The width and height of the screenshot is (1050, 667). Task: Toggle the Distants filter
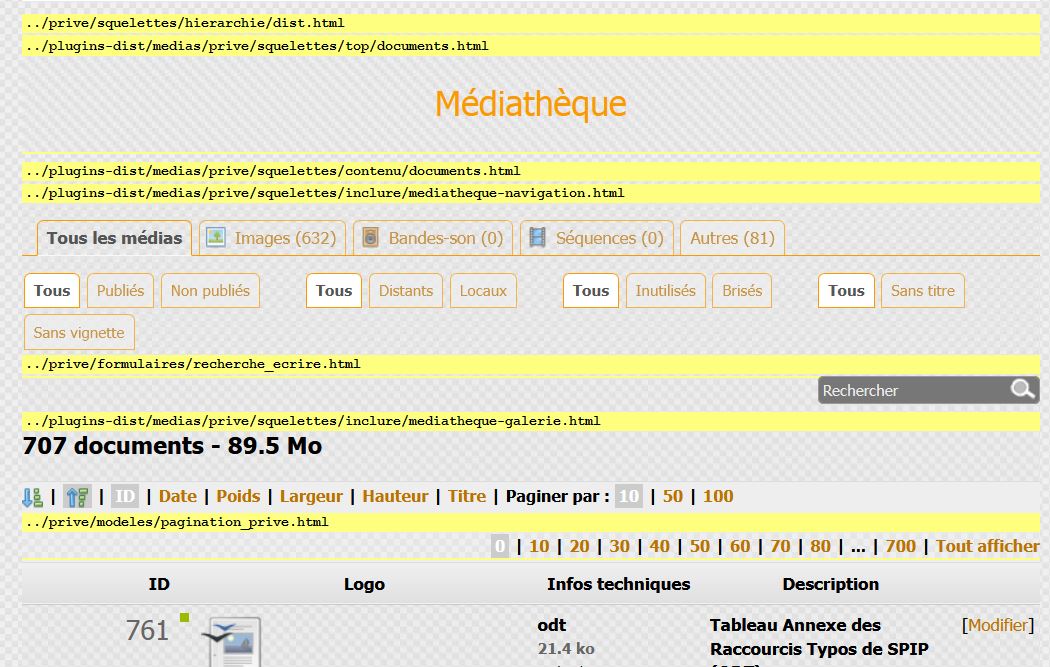tap(406, 291)
